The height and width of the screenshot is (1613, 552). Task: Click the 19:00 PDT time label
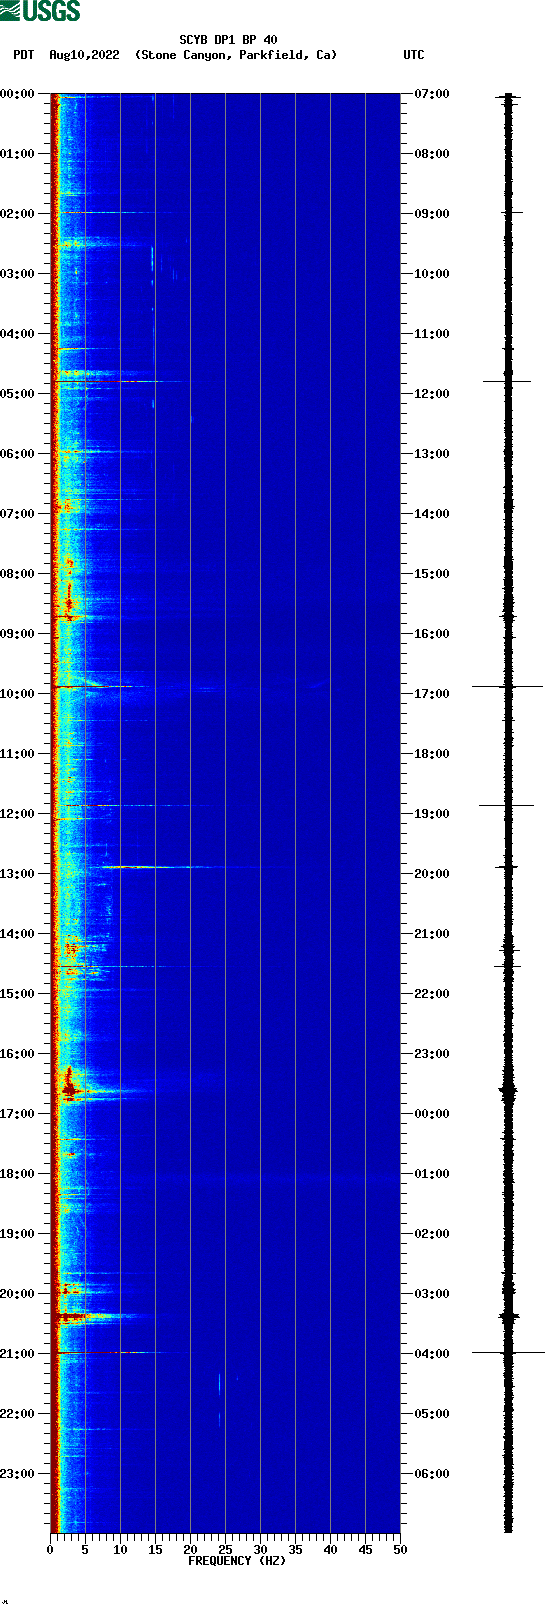pyautogui.click(x=18, y=1234)
